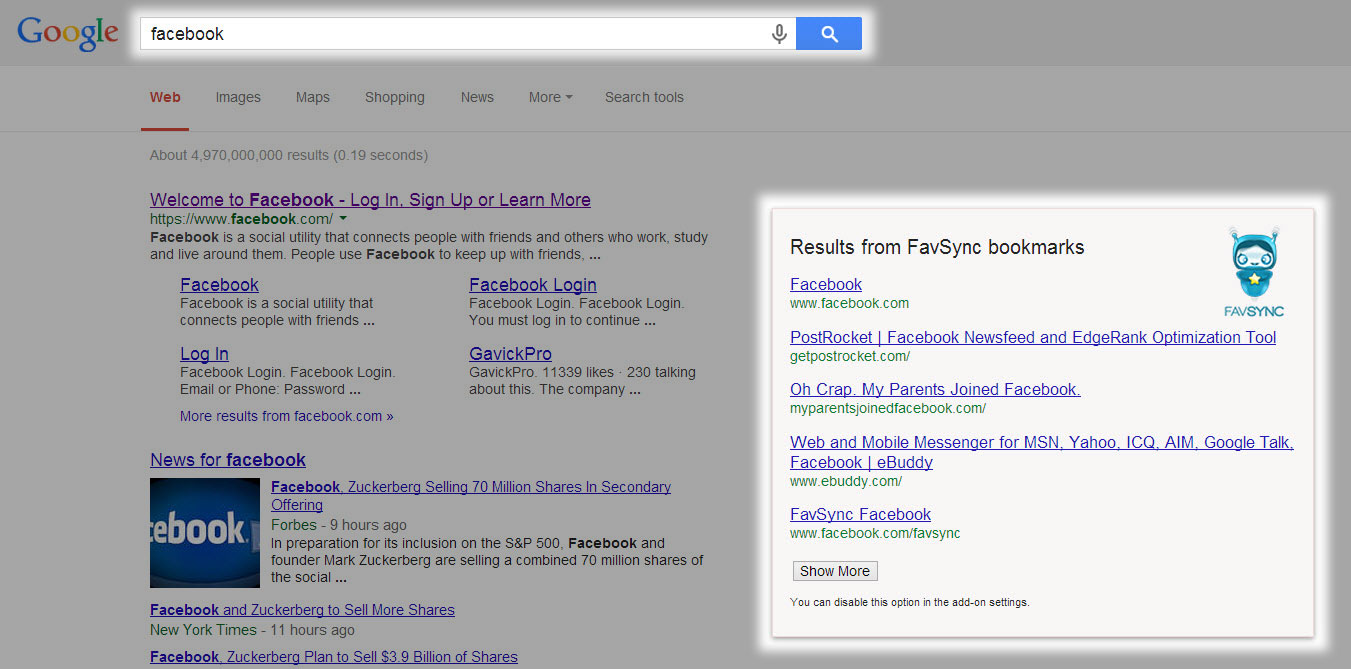Screen dimensions: 1351x669
Task: Open Search tools options
Action: [644, 97]
